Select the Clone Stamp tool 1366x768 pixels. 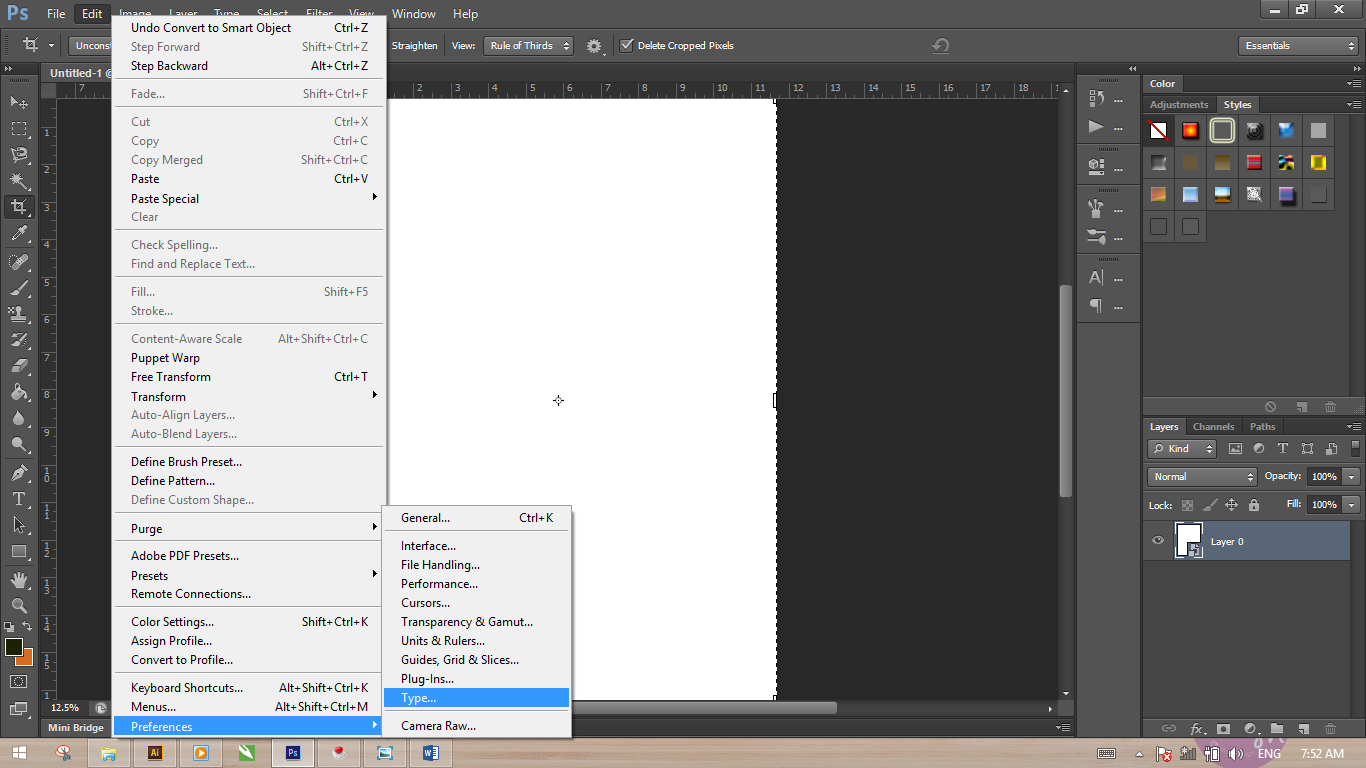[18, 314]
